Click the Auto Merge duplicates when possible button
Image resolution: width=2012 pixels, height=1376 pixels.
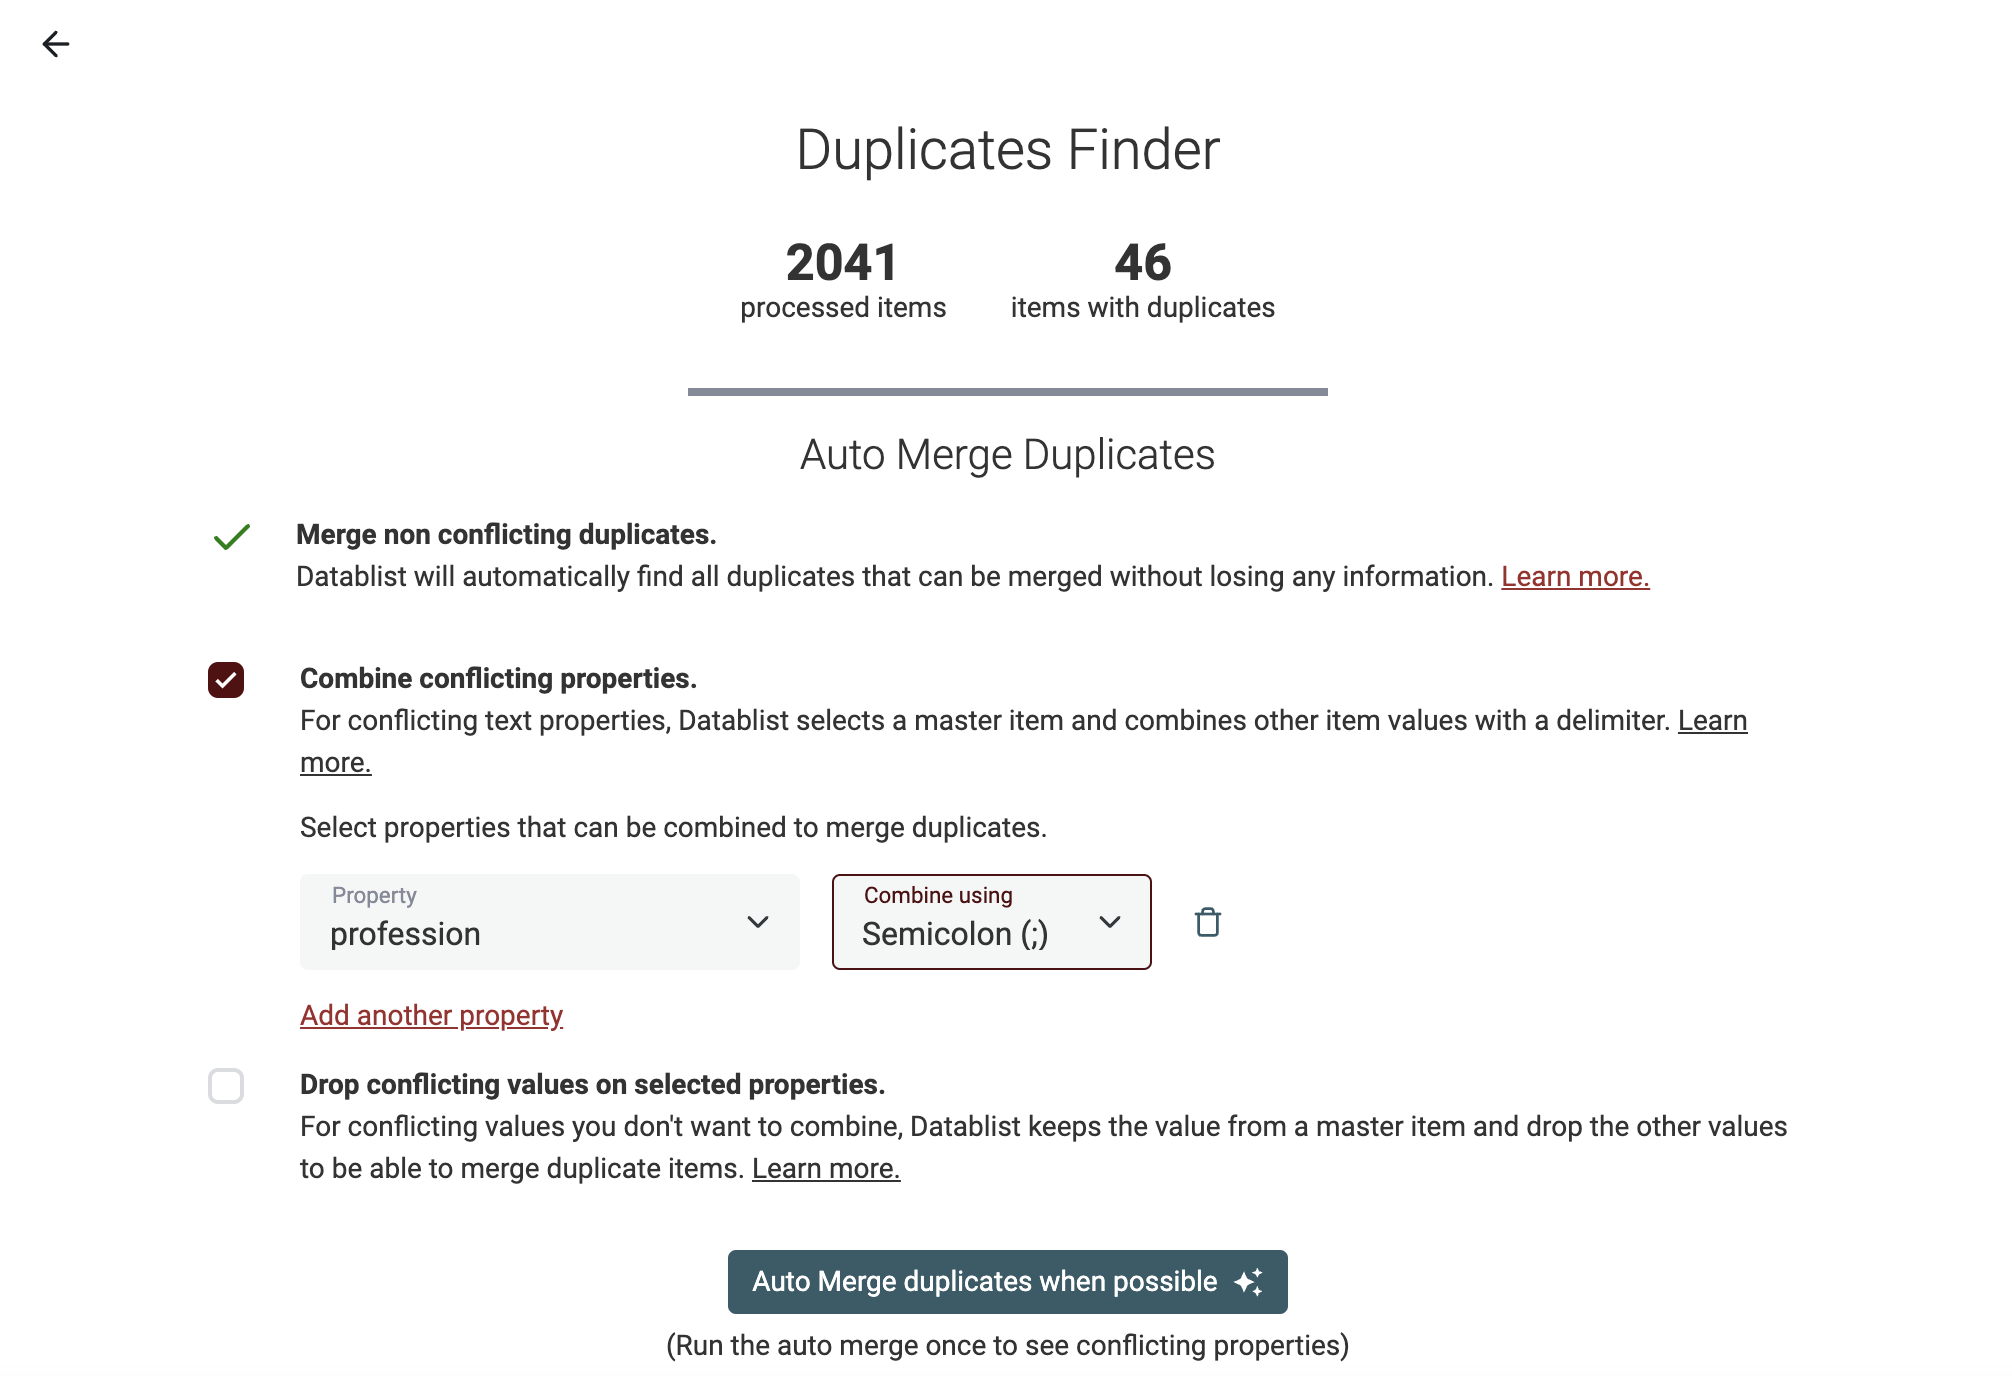[1008, 1283]
